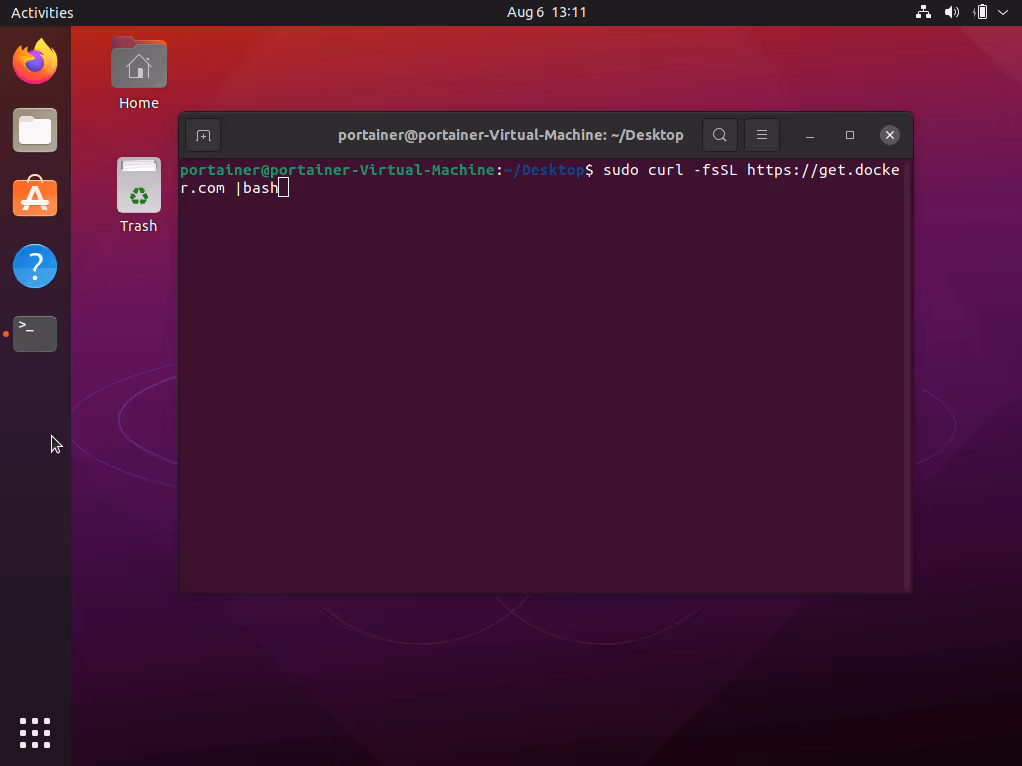Open Ubuntu Software from the dock

[x=35, y=197]
